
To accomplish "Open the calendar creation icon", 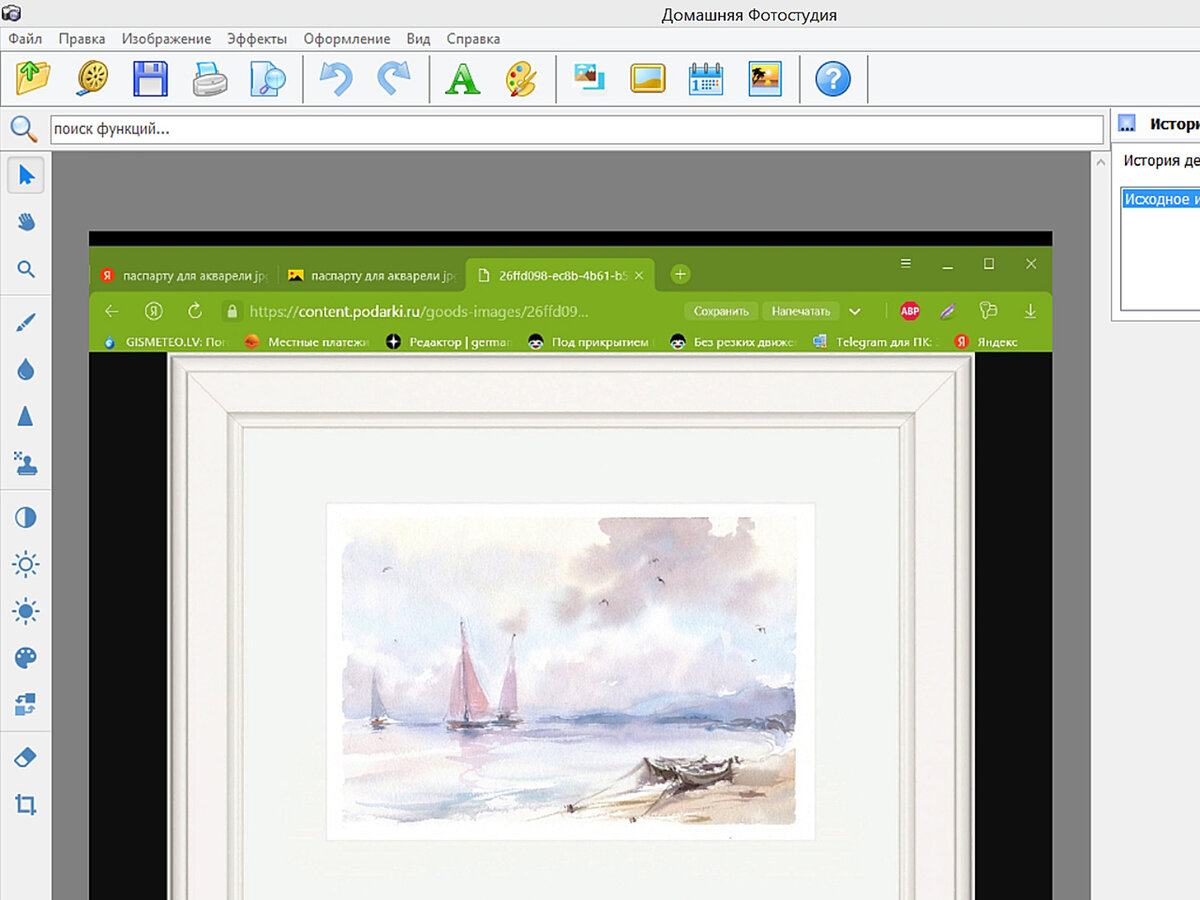I will click(706, 78).
